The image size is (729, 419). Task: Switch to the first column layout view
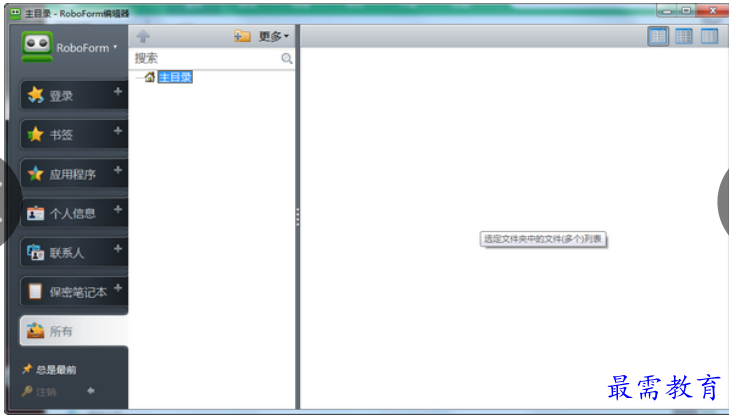[658, 36]
